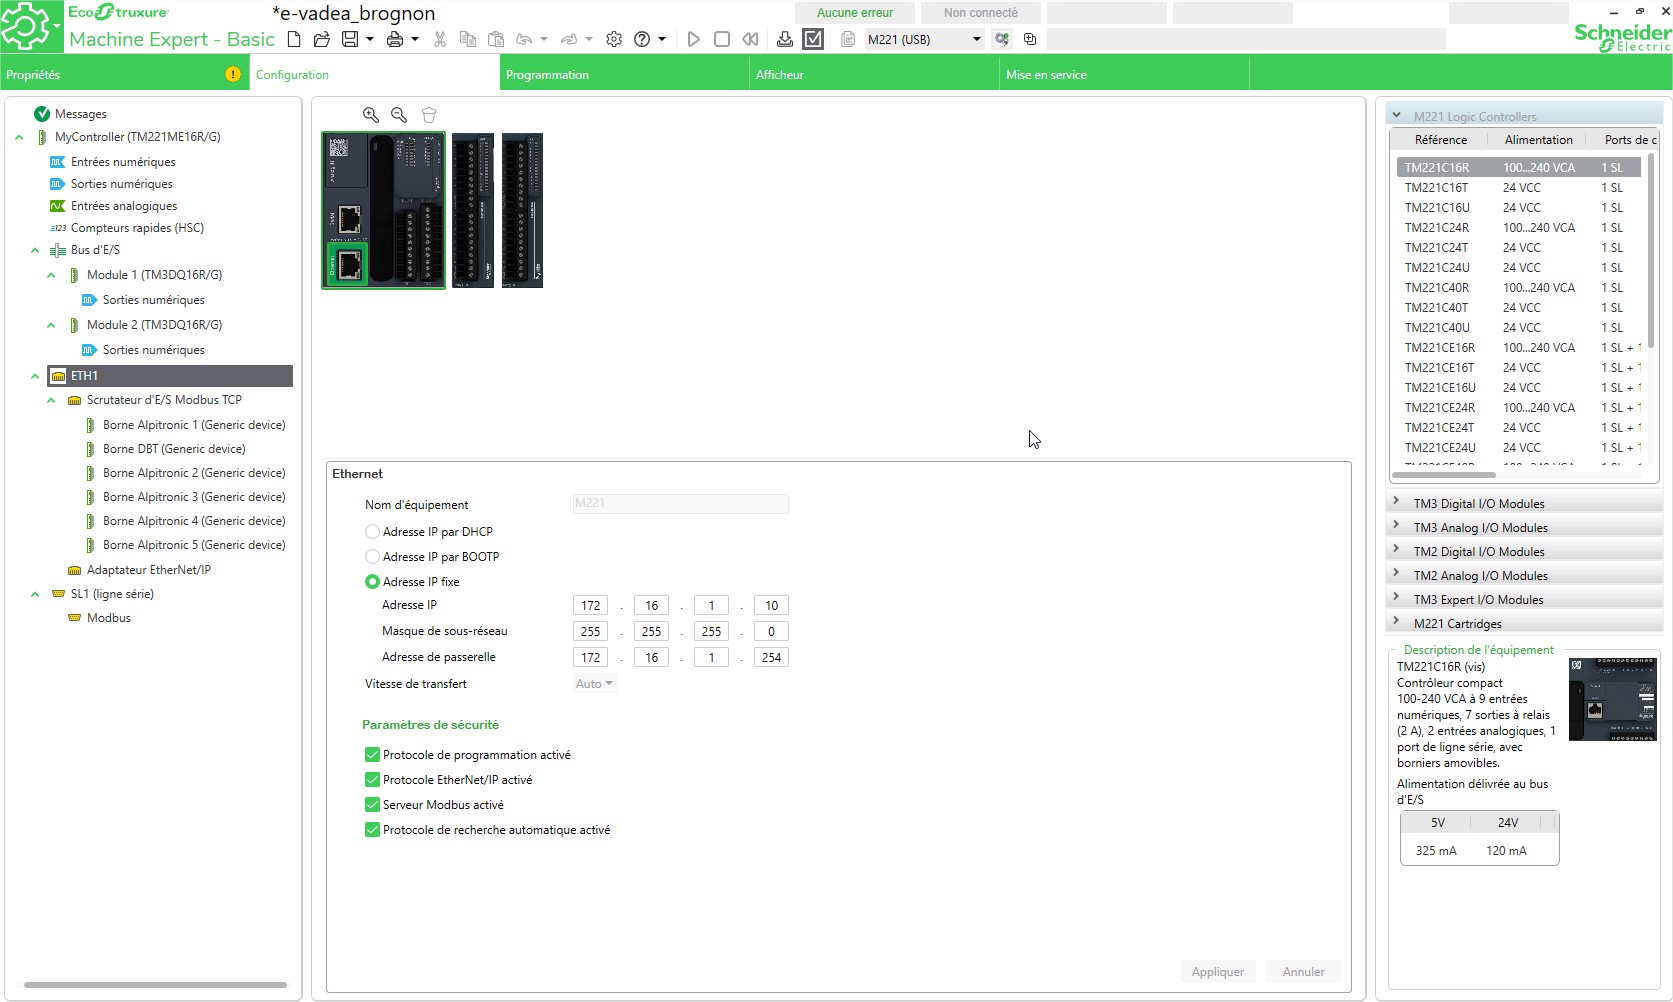This screenshot has height=1002, width=1673.
Task: Click the zoom in magnifier icon
Action: point(371,115)
